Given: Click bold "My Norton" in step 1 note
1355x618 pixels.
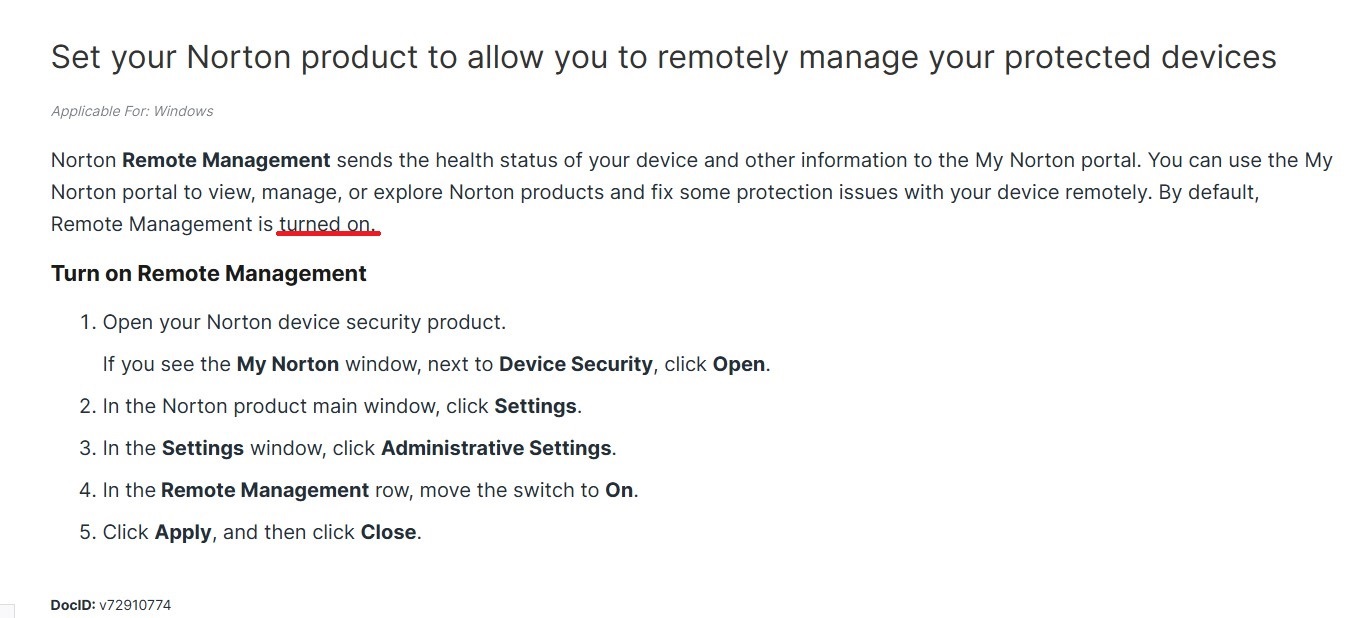Looking at the screenshot, I should (x=288, y=364).
